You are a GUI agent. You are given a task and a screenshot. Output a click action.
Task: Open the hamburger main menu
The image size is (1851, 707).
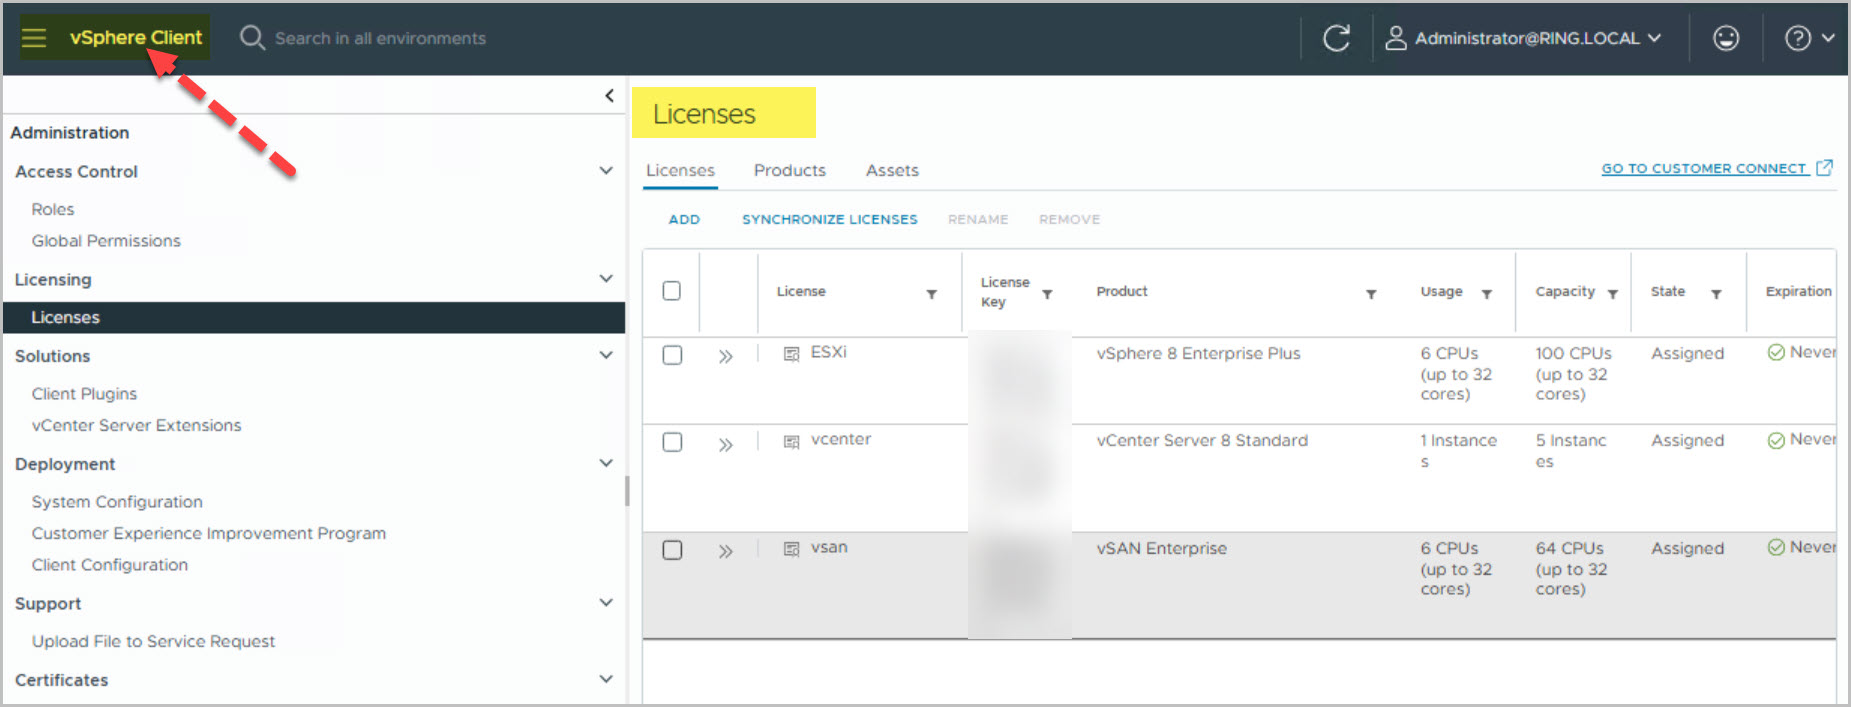[x=34, y=38]
